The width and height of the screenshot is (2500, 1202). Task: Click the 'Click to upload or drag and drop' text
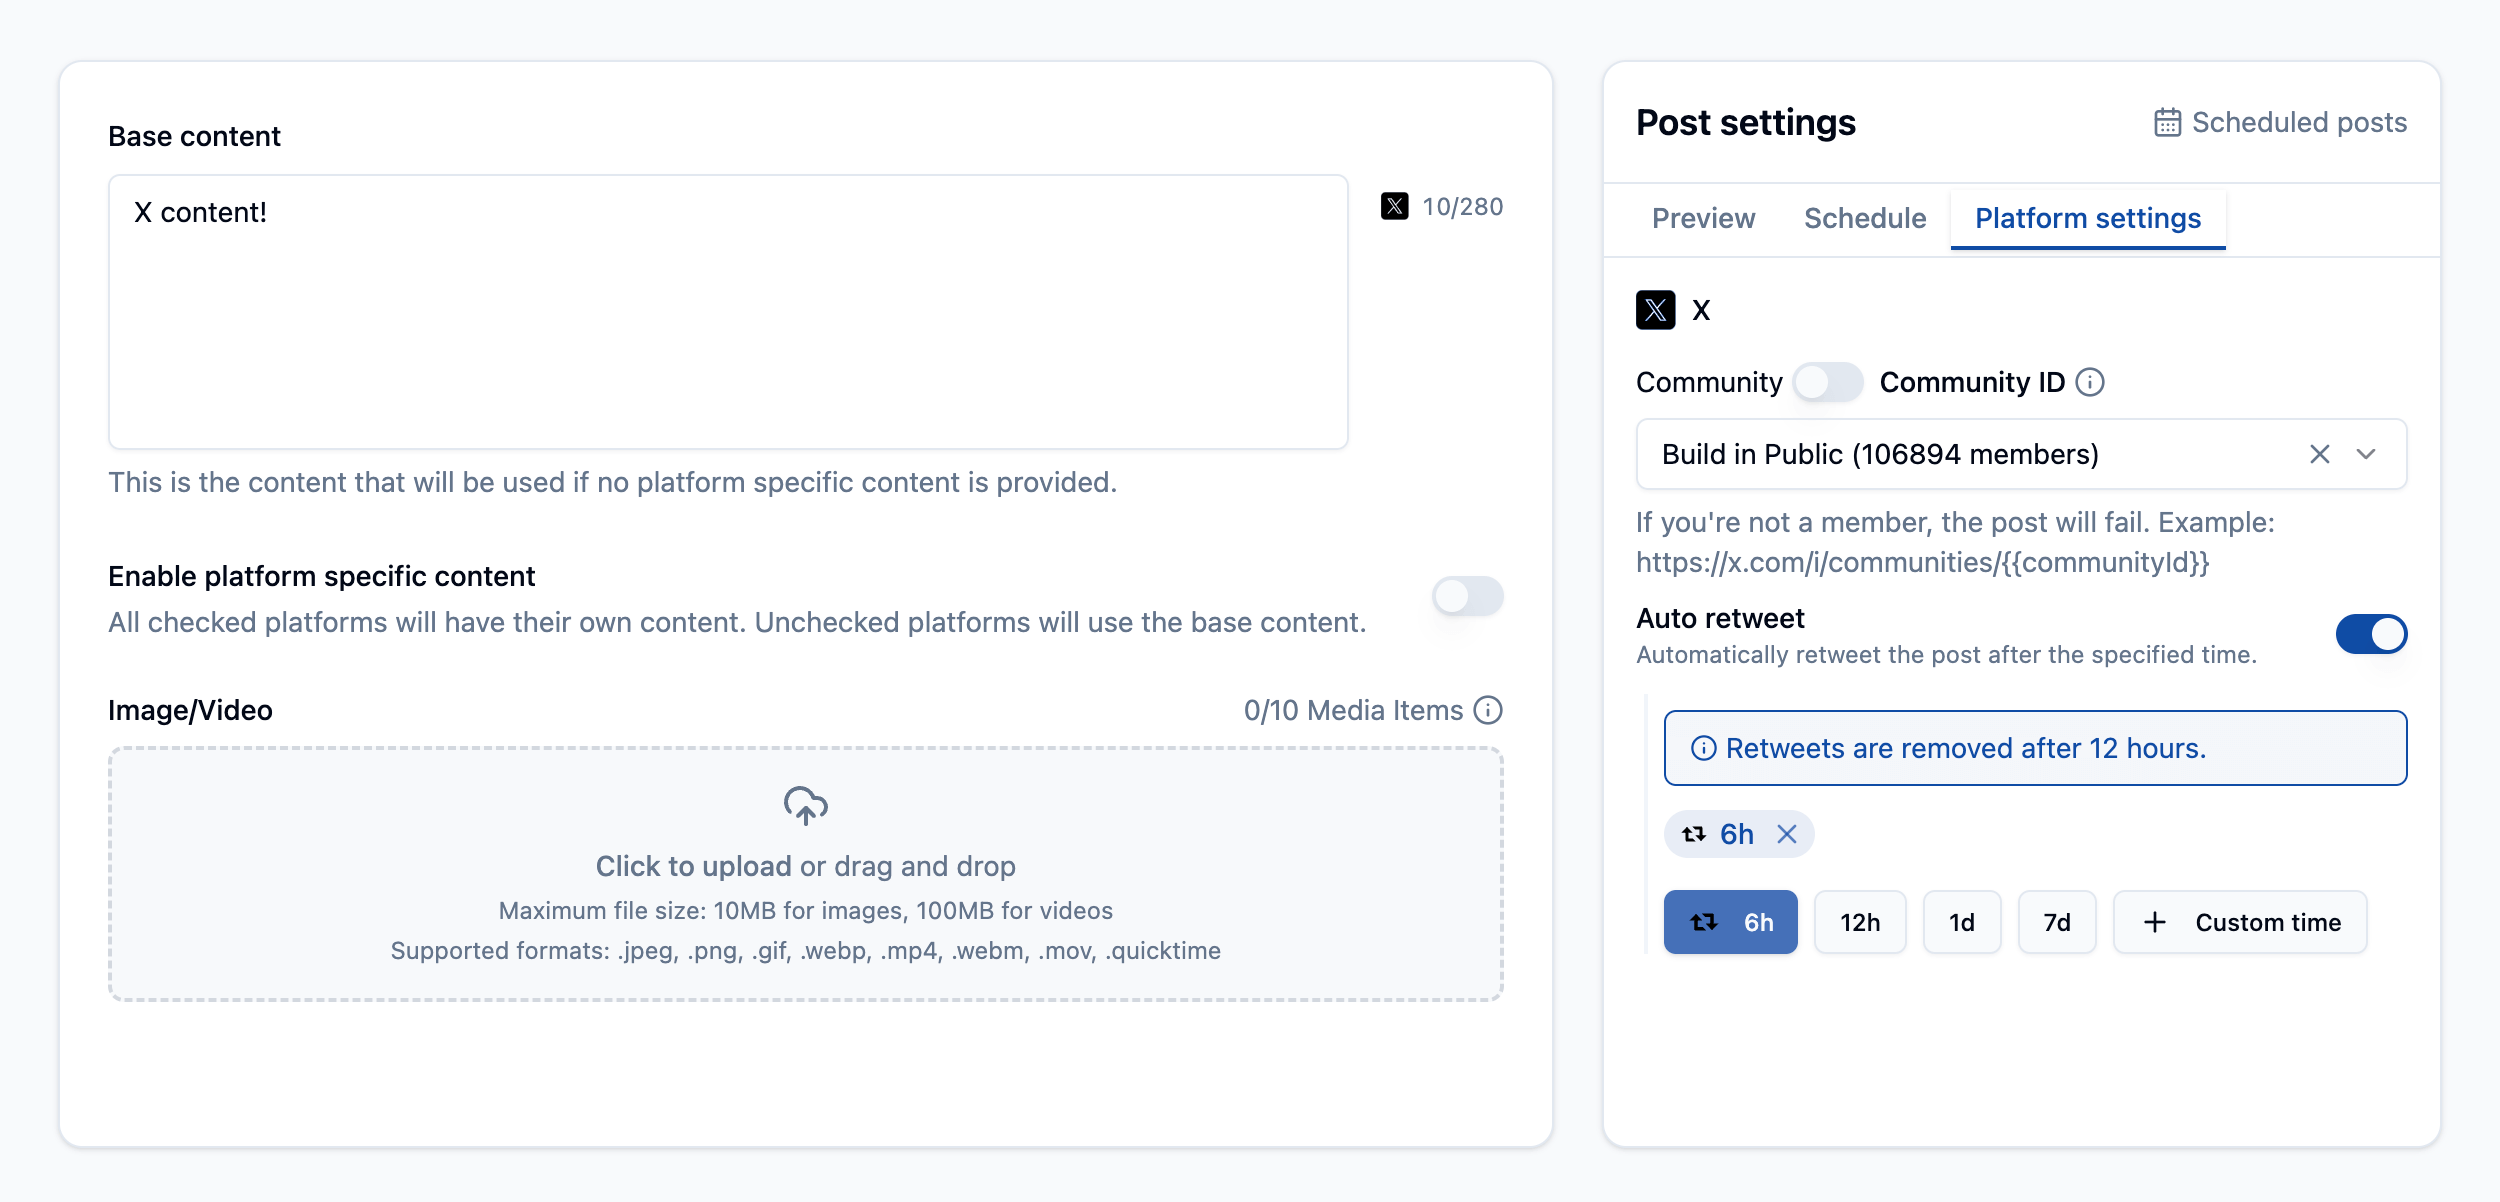(x=806, y=866)
